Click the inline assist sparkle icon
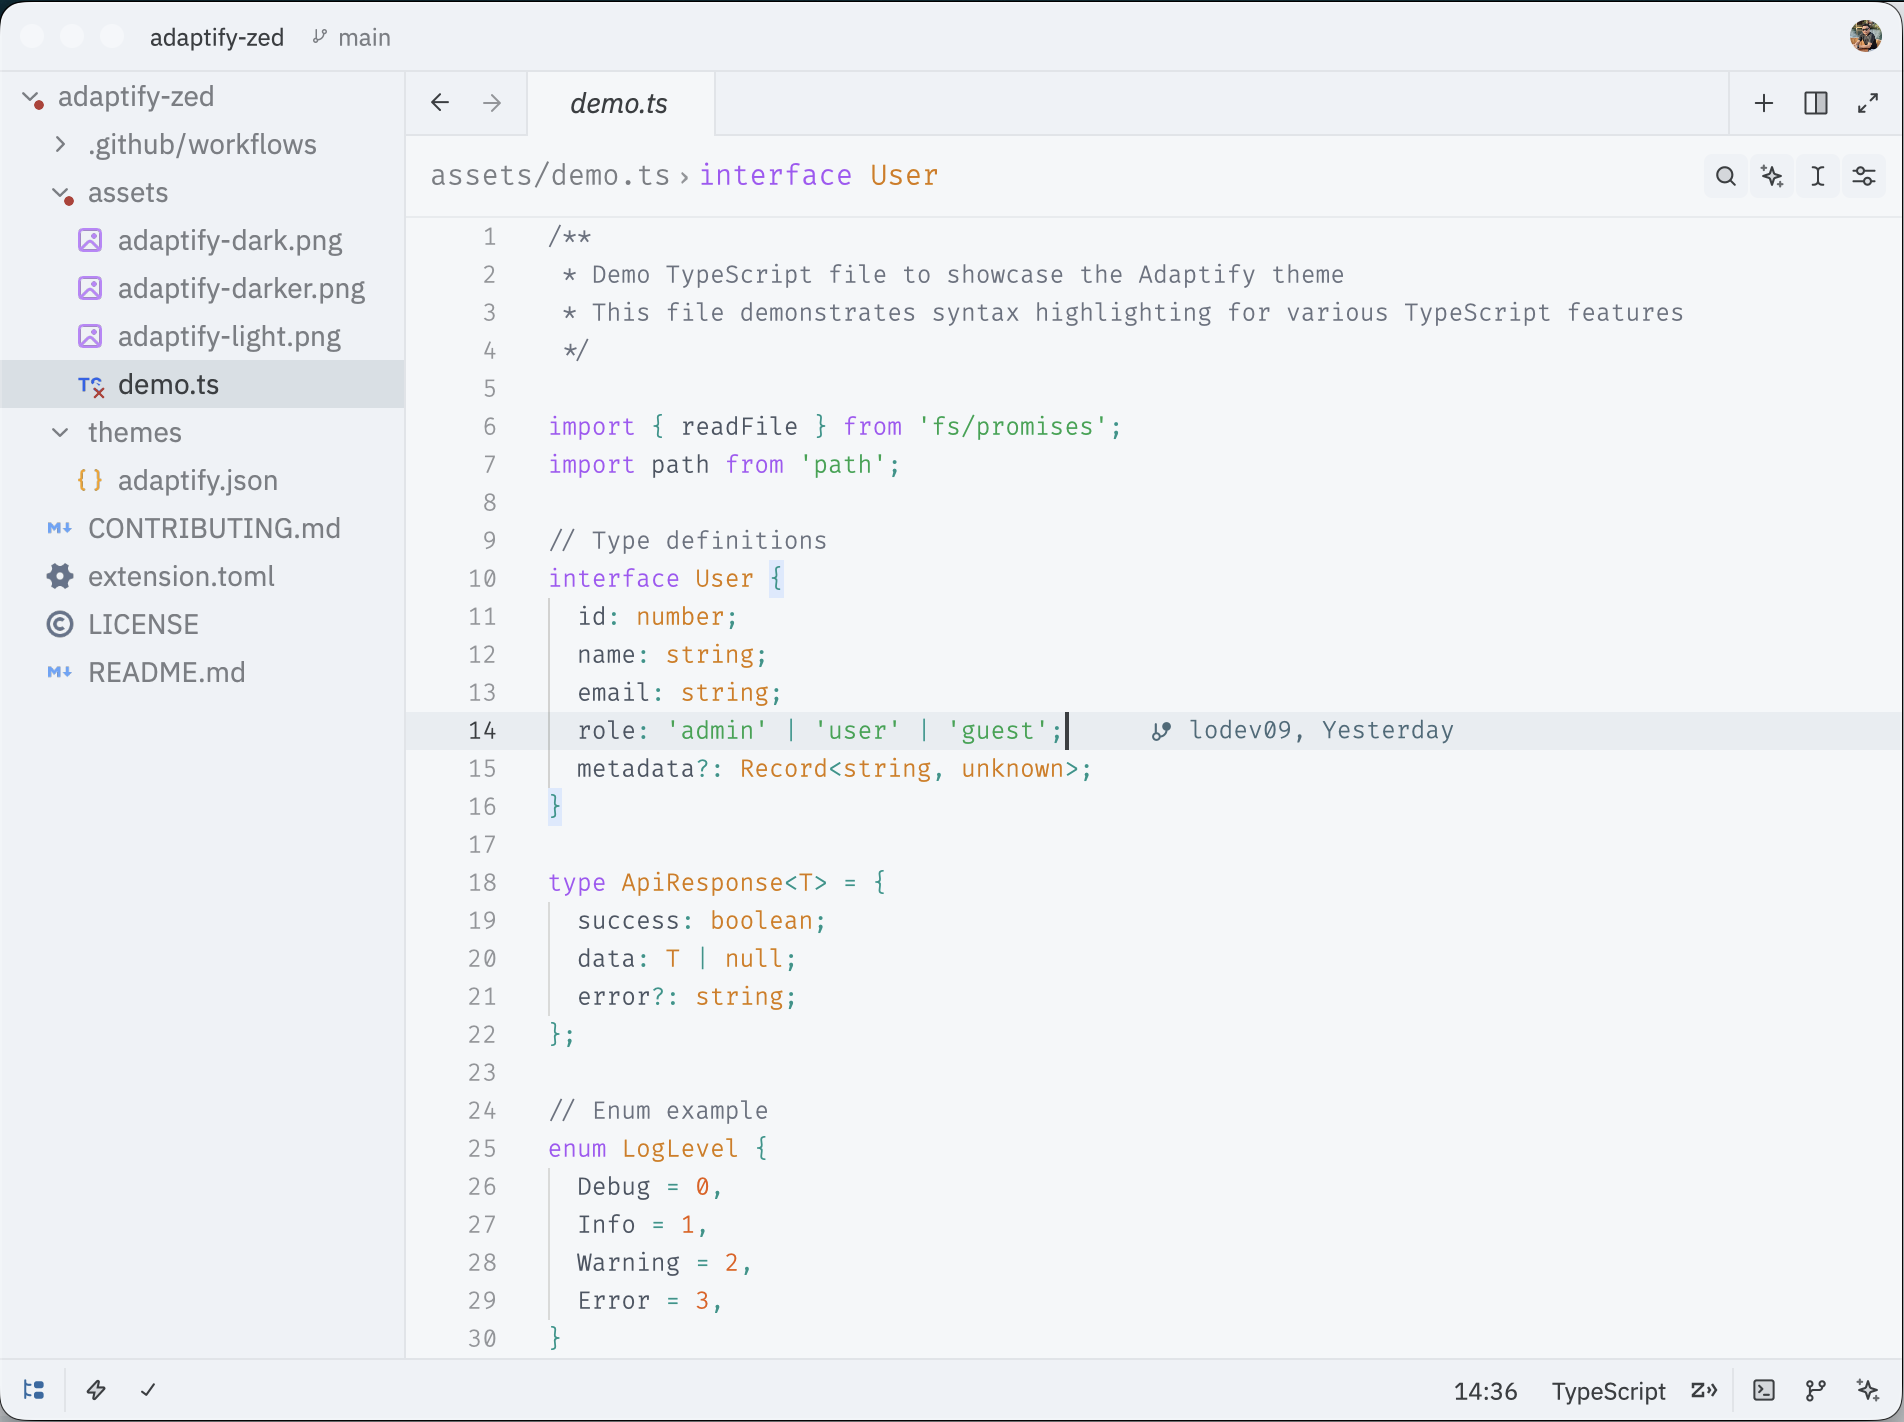This screenshot has height=1422, width=1904. pyautogui.click(x=1772, y=176)
